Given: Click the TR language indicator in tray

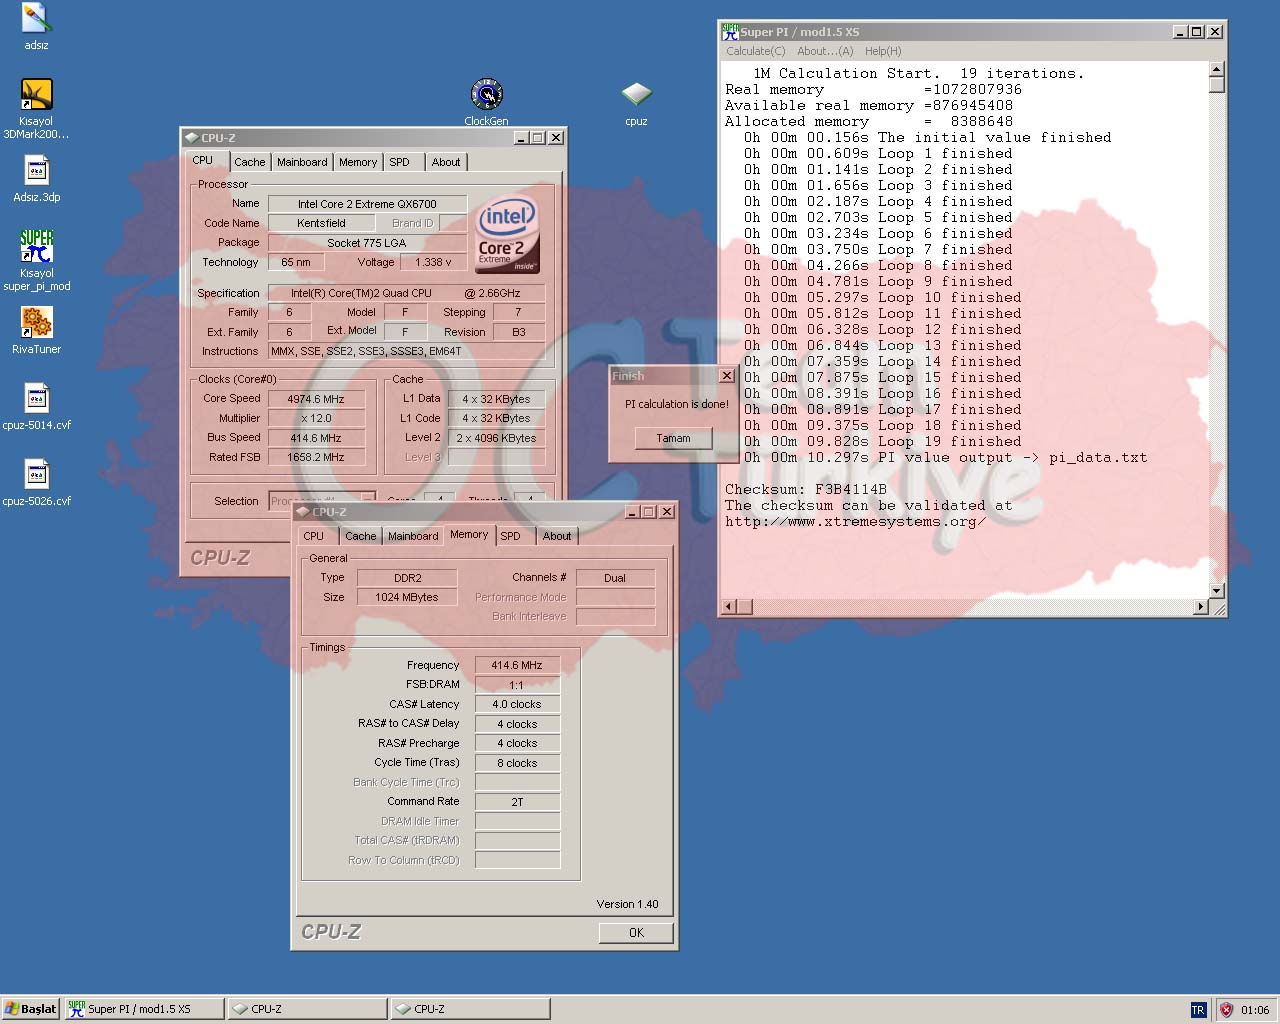Looking at the screenshot, I should 1198,1010.
